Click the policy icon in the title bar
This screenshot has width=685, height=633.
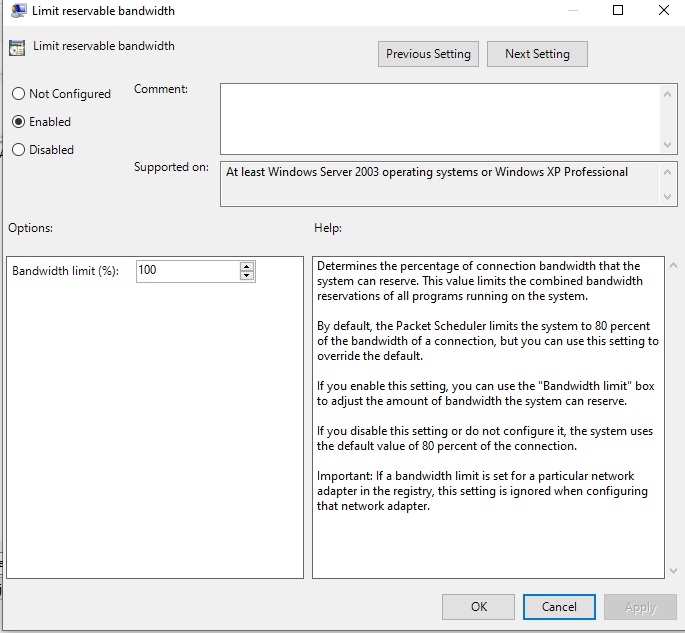pos(19,11)
